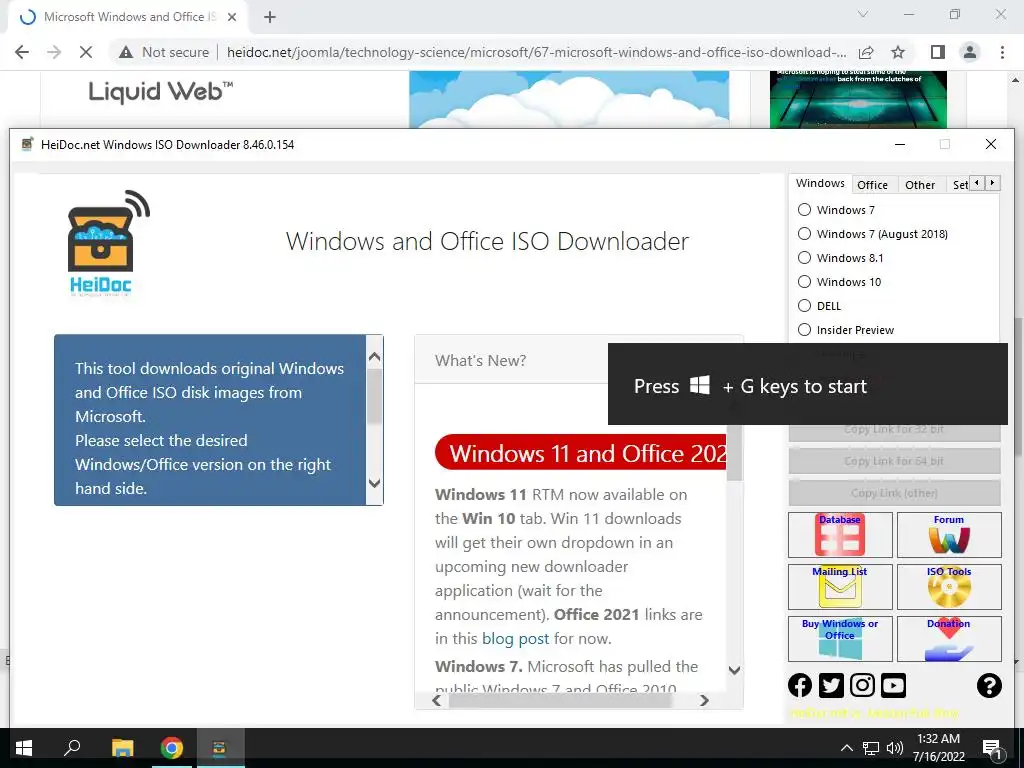Click the description box vertical scrollbar thumb

374,396
